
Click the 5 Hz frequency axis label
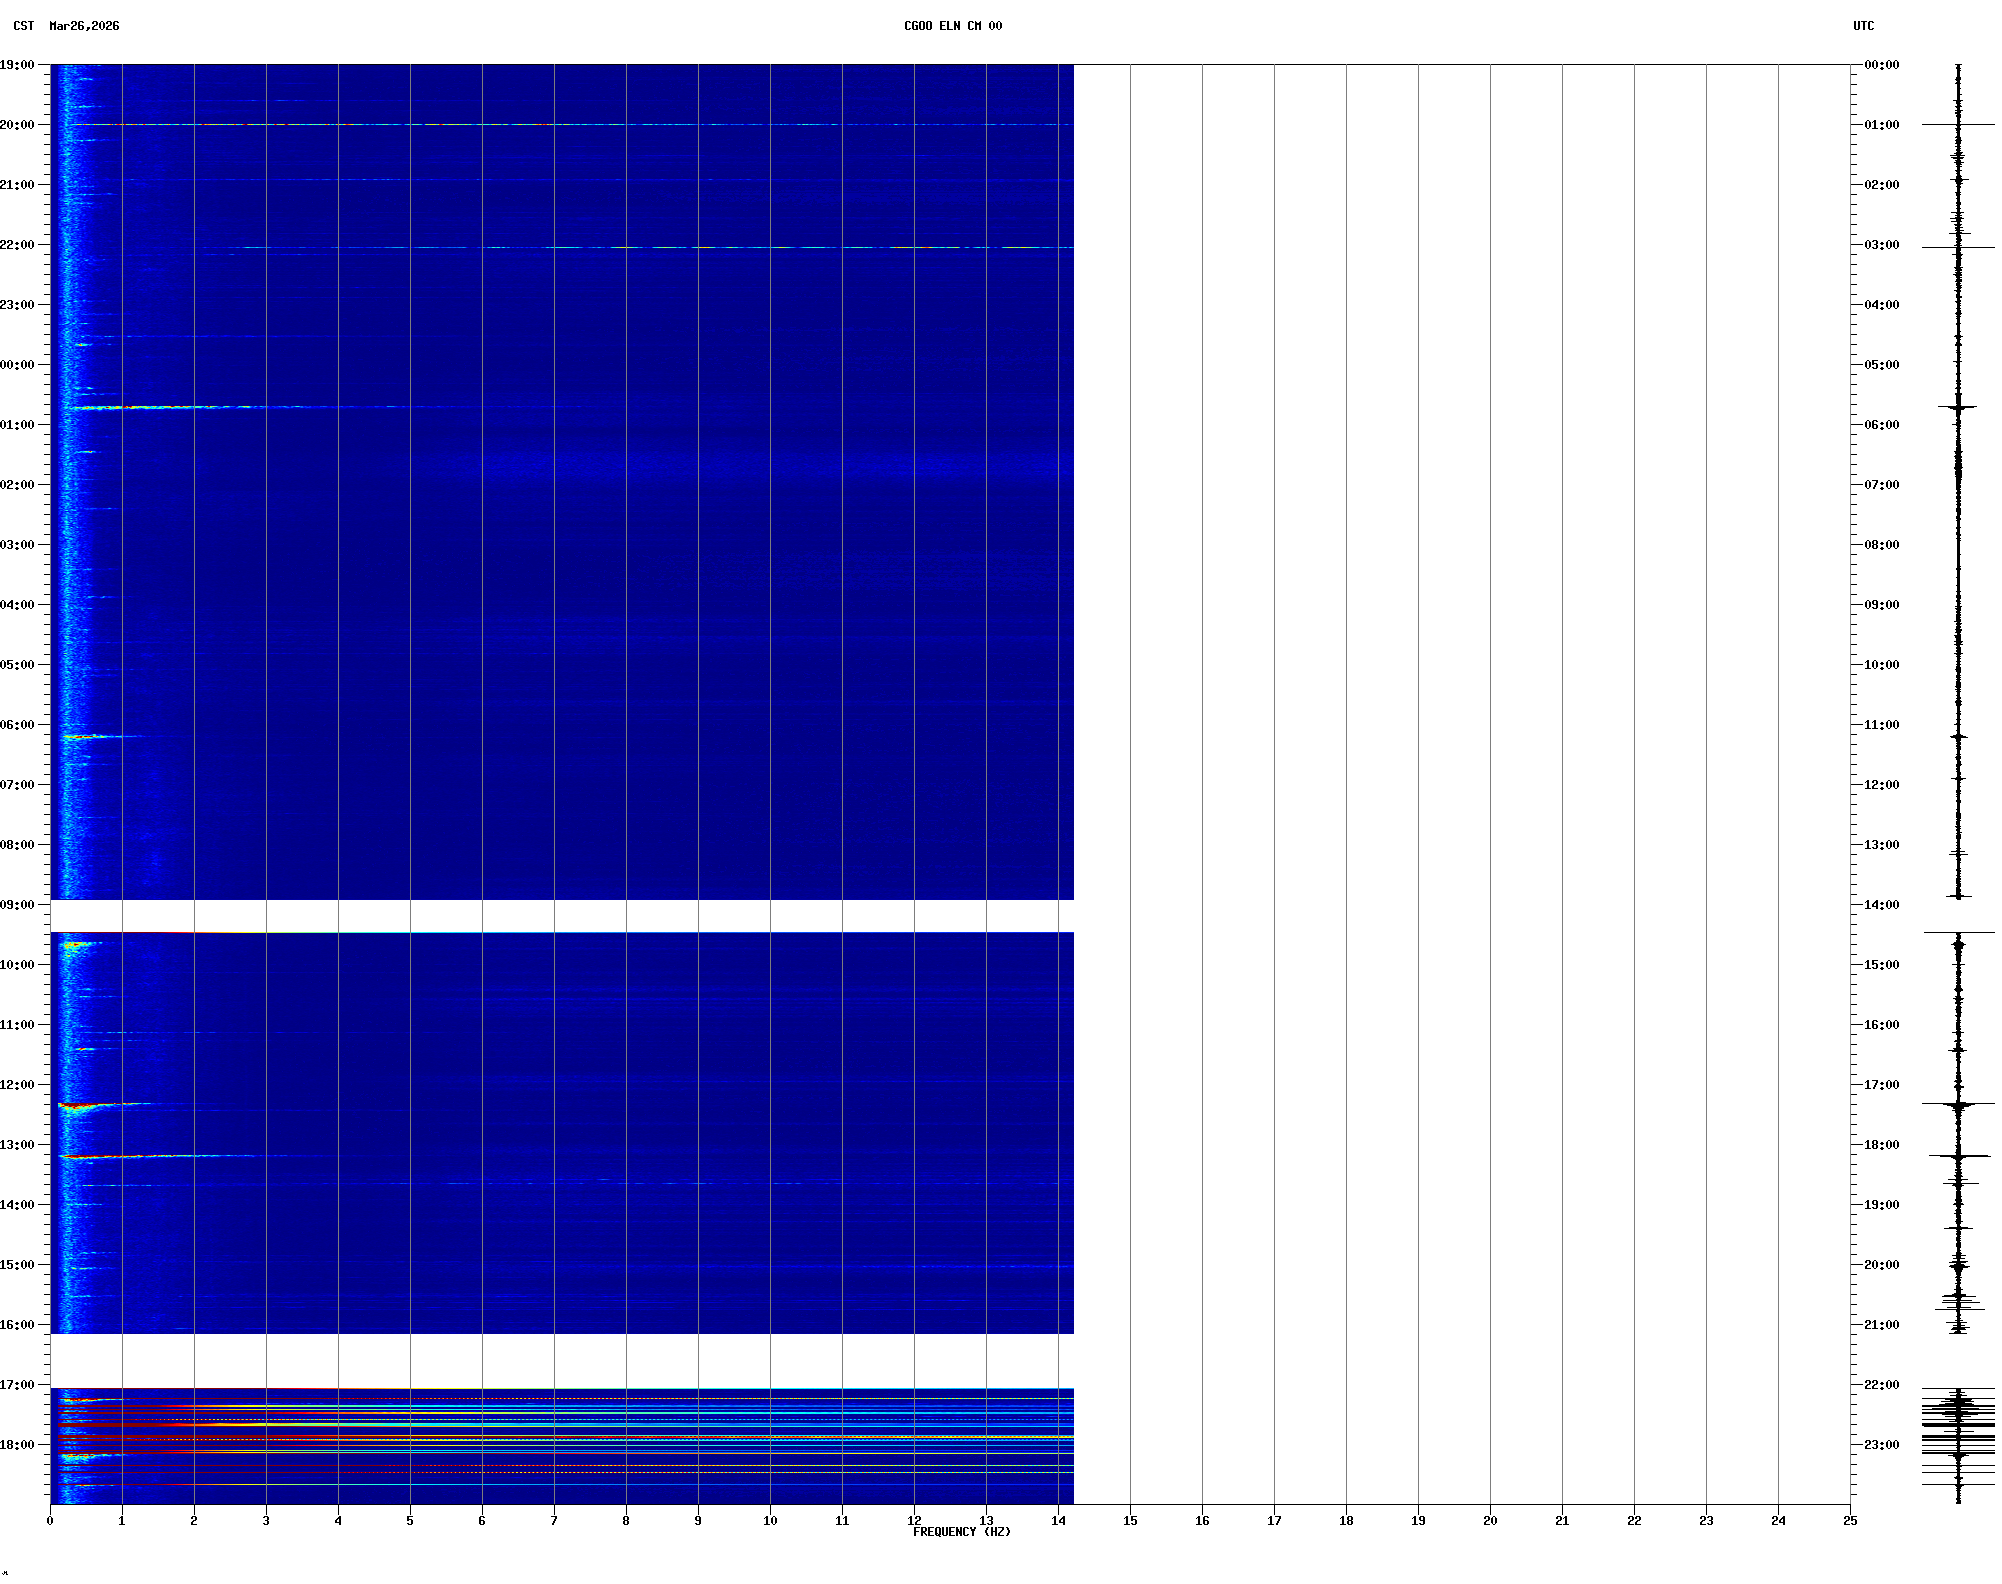[410, 1521]
